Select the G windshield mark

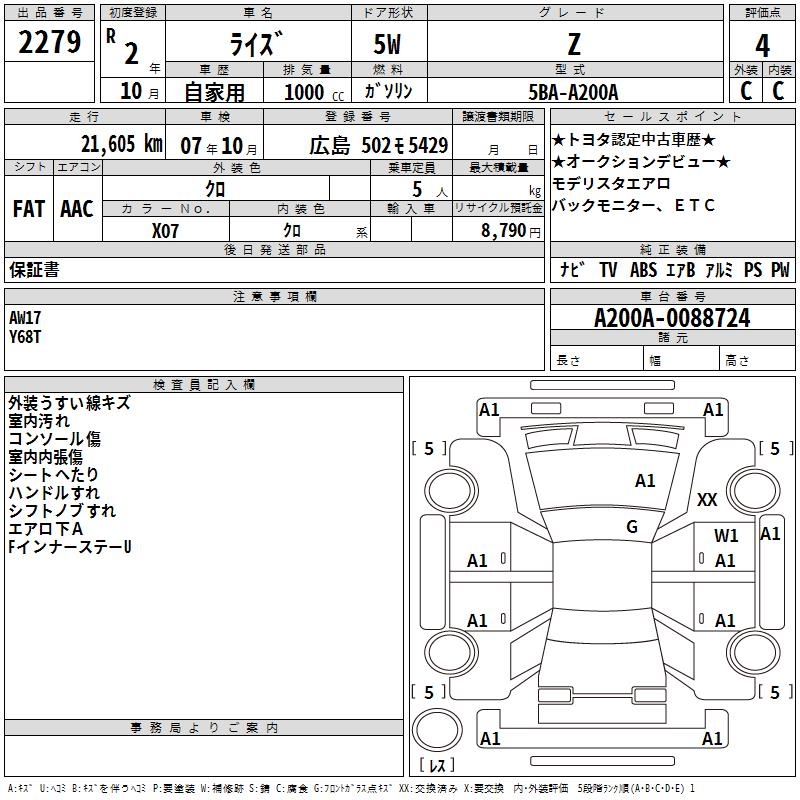coord(632,527)
